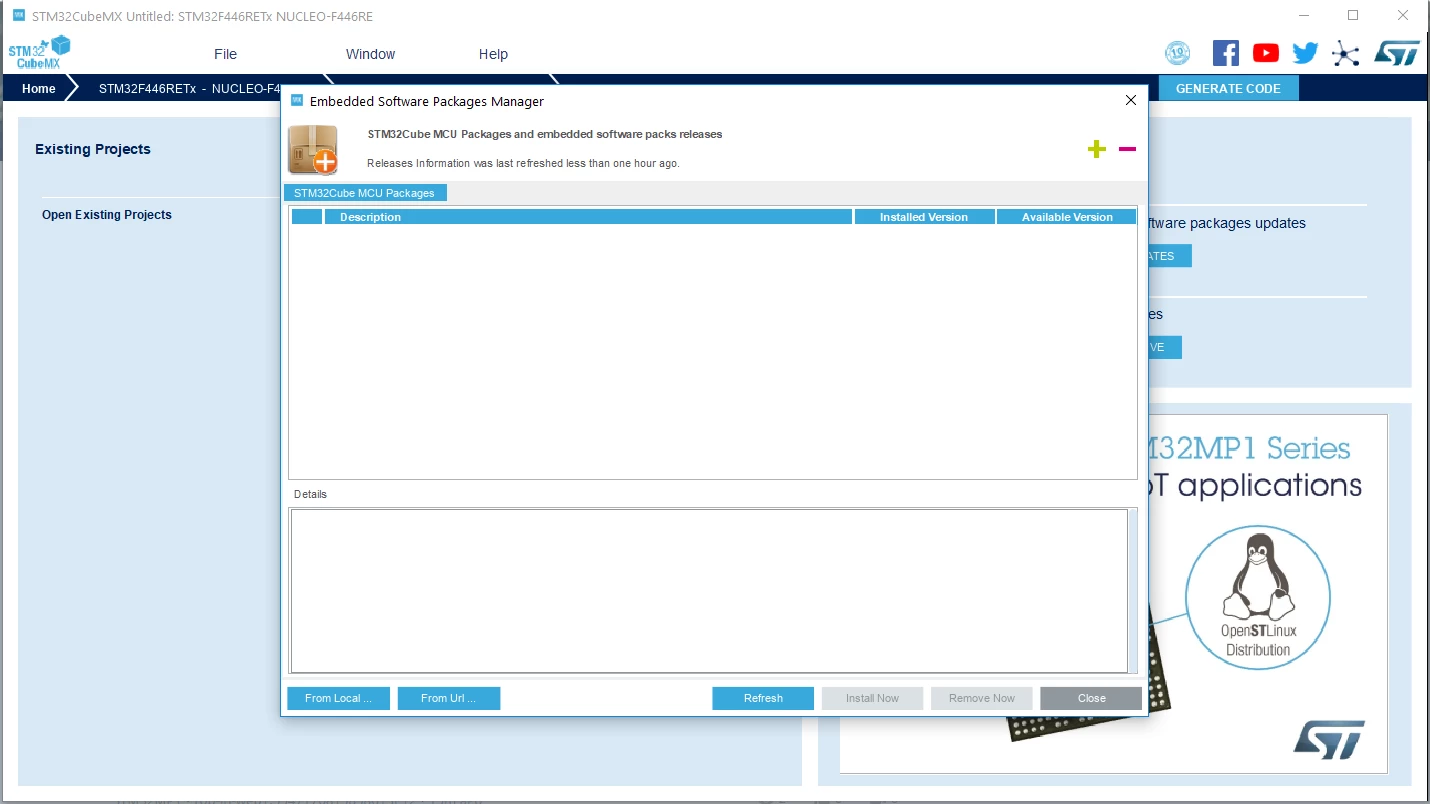Open the YouTube link icon

point(1265,53)
